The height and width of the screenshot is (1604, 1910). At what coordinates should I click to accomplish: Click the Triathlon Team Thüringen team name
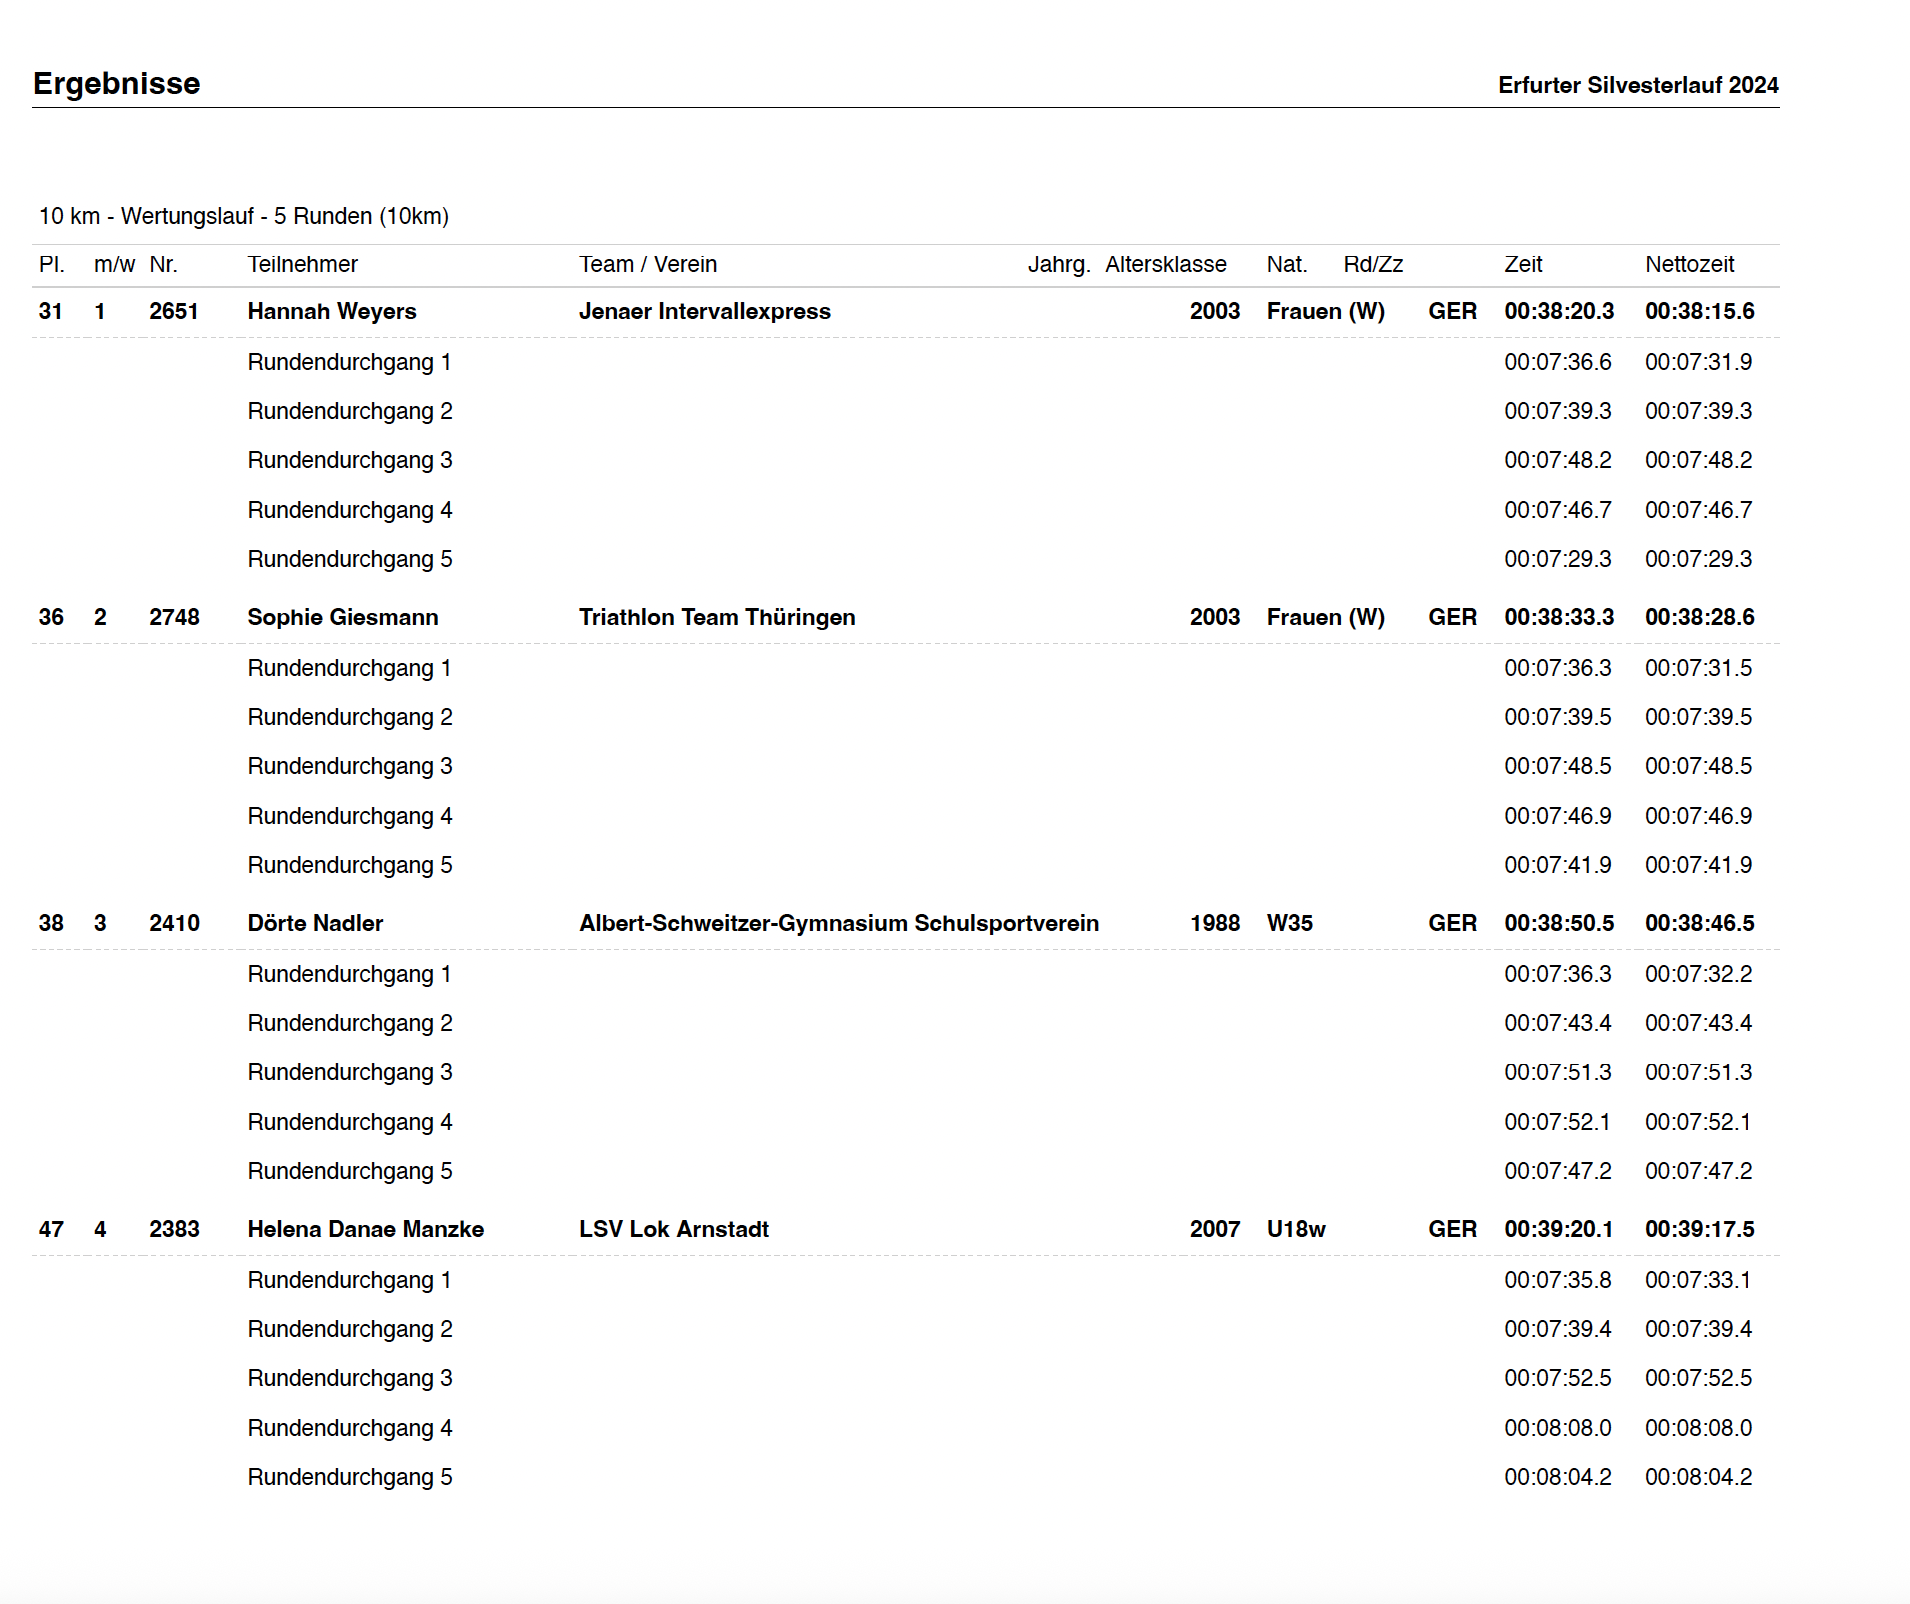click(716, 617)
